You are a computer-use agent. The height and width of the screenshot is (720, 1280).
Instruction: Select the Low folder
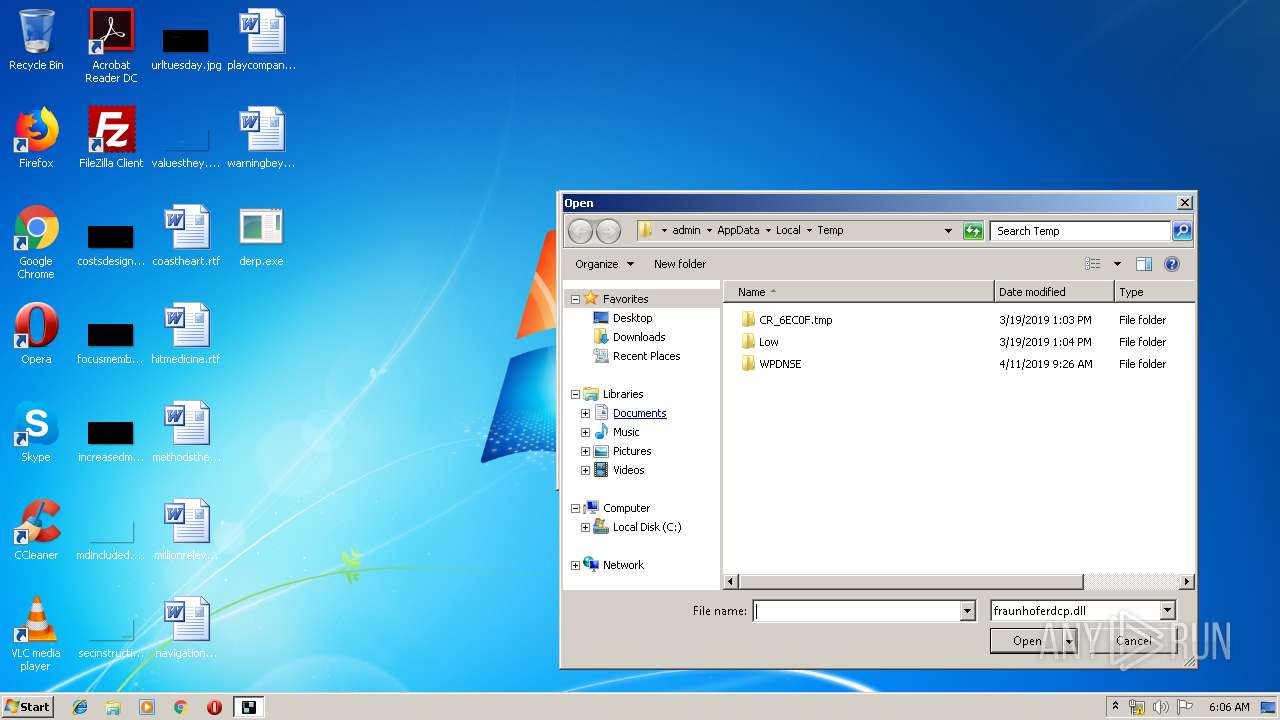pos(768,342)
